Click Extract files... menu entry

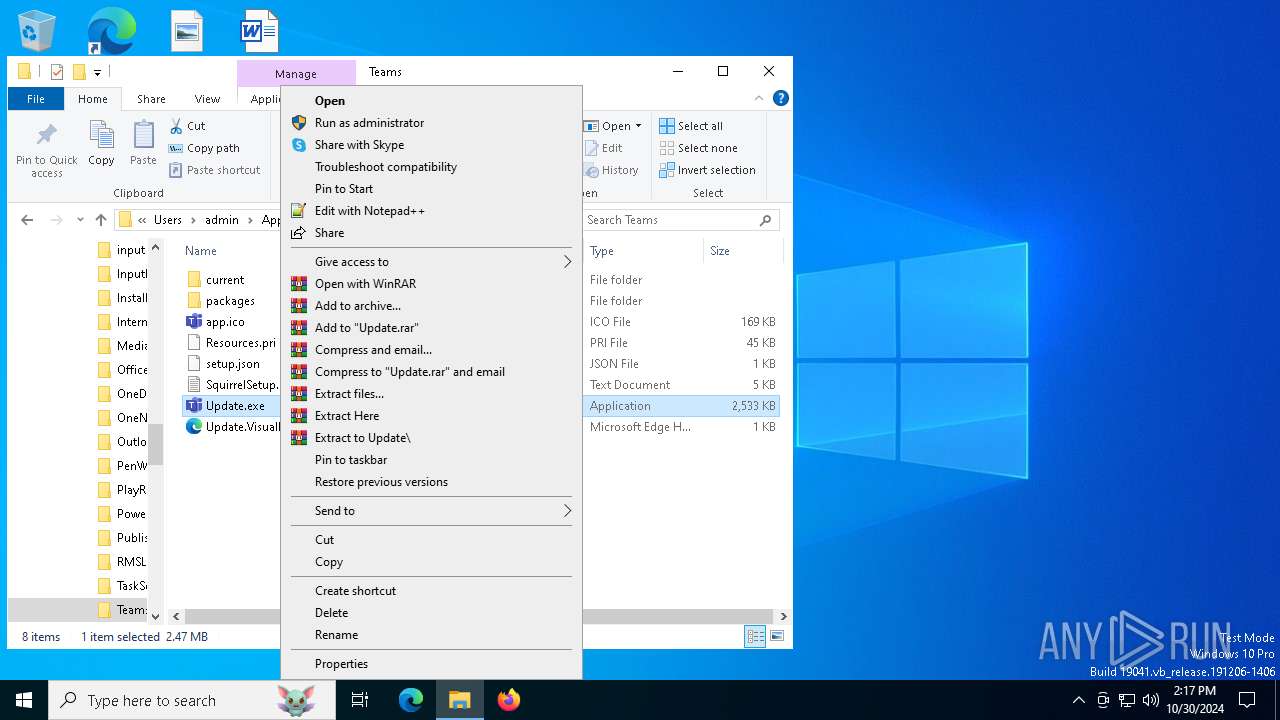click(x=431, y=394)
